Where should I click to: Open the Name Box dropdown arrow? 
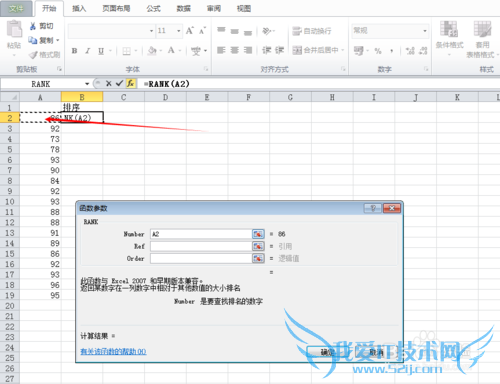tap(87, 84)
